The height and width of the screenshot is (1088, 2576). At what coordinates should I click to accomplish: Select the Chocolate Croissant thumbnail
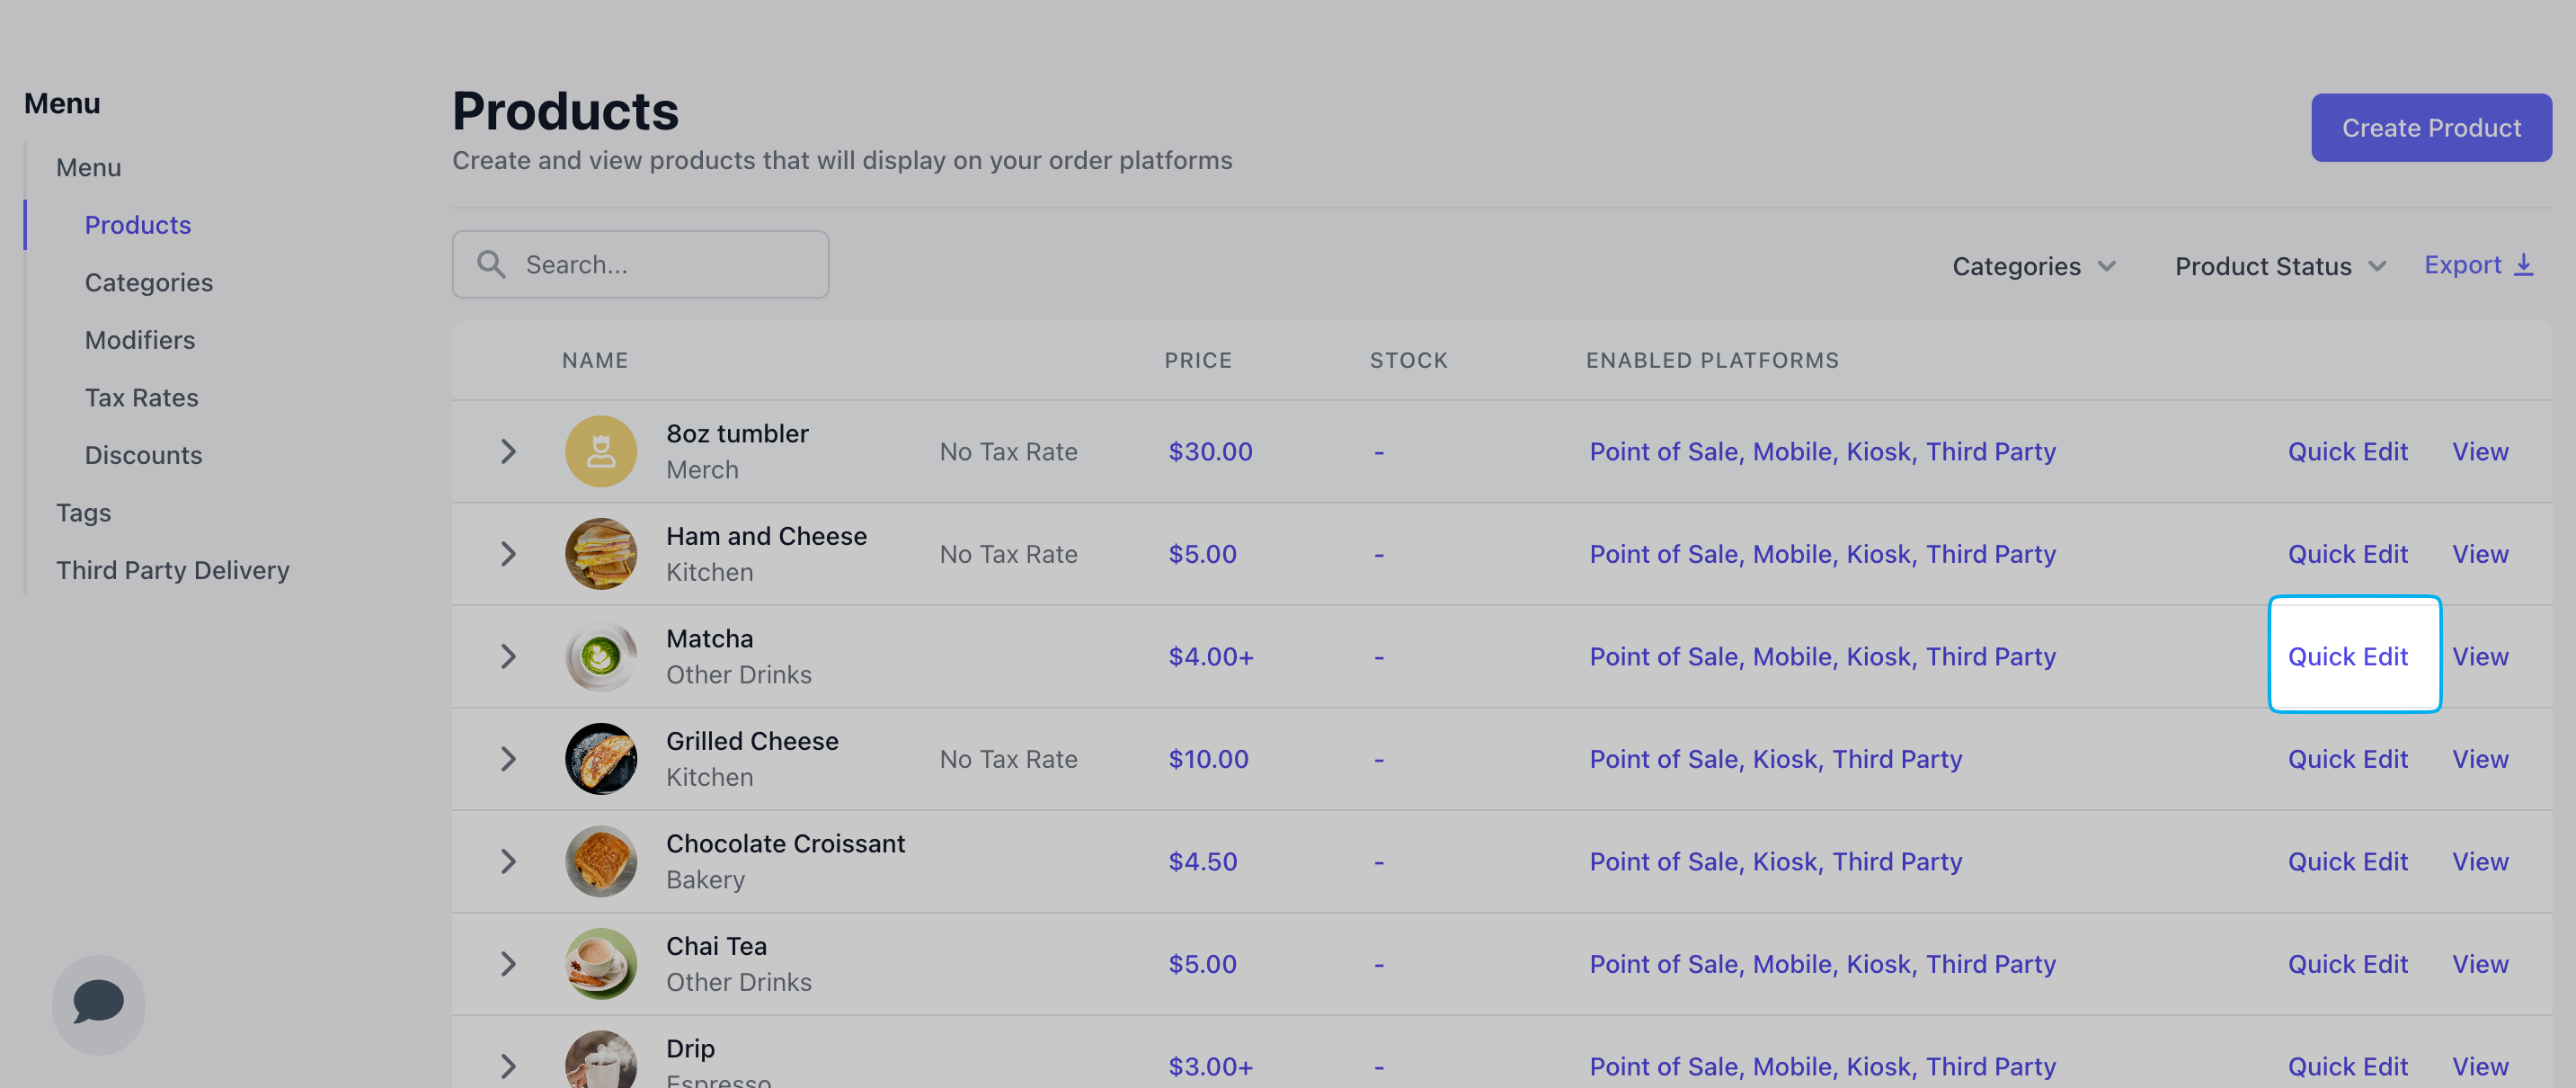601,861
